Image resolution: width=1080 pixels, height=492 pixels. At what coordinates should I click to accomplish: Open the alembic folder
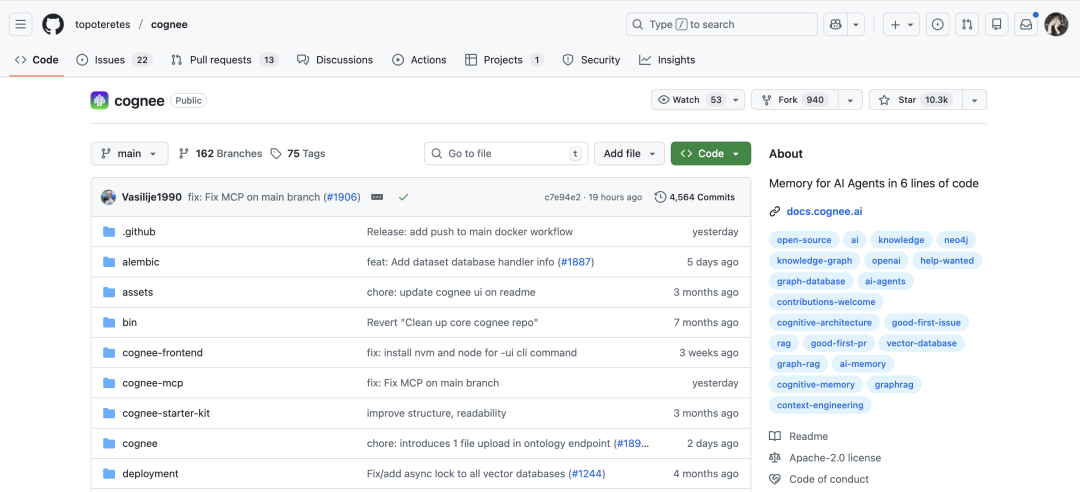pyautogui.click(x=141, y=262)
